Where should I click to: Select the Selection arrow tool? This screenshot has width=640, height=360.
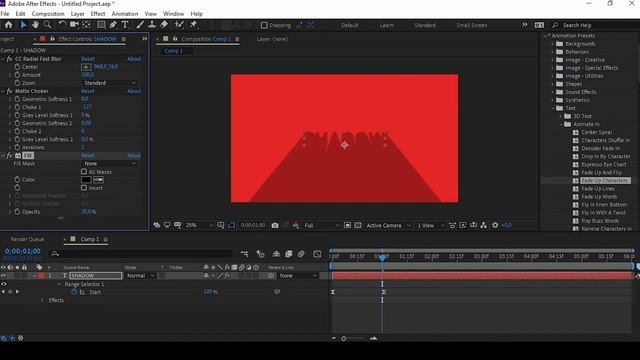point(23,25)
